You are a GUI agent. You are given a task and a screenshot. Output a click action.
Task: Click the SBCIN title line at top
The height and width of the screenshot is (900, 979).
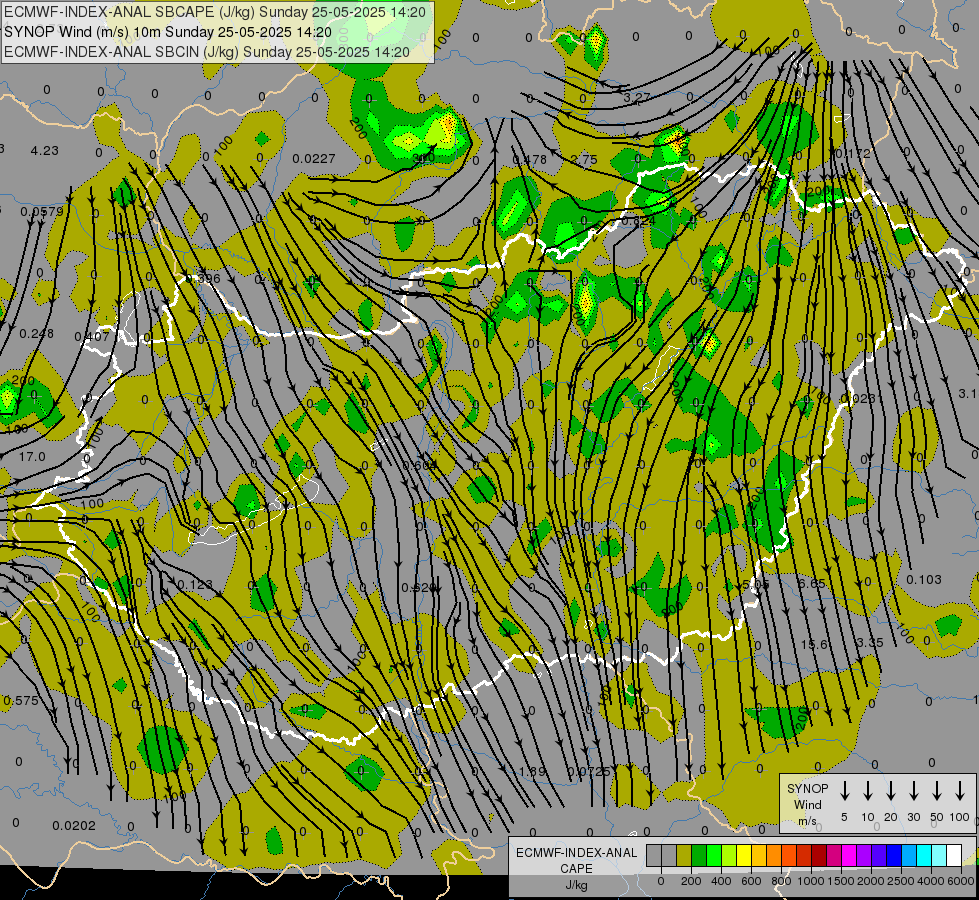point(207,52)
